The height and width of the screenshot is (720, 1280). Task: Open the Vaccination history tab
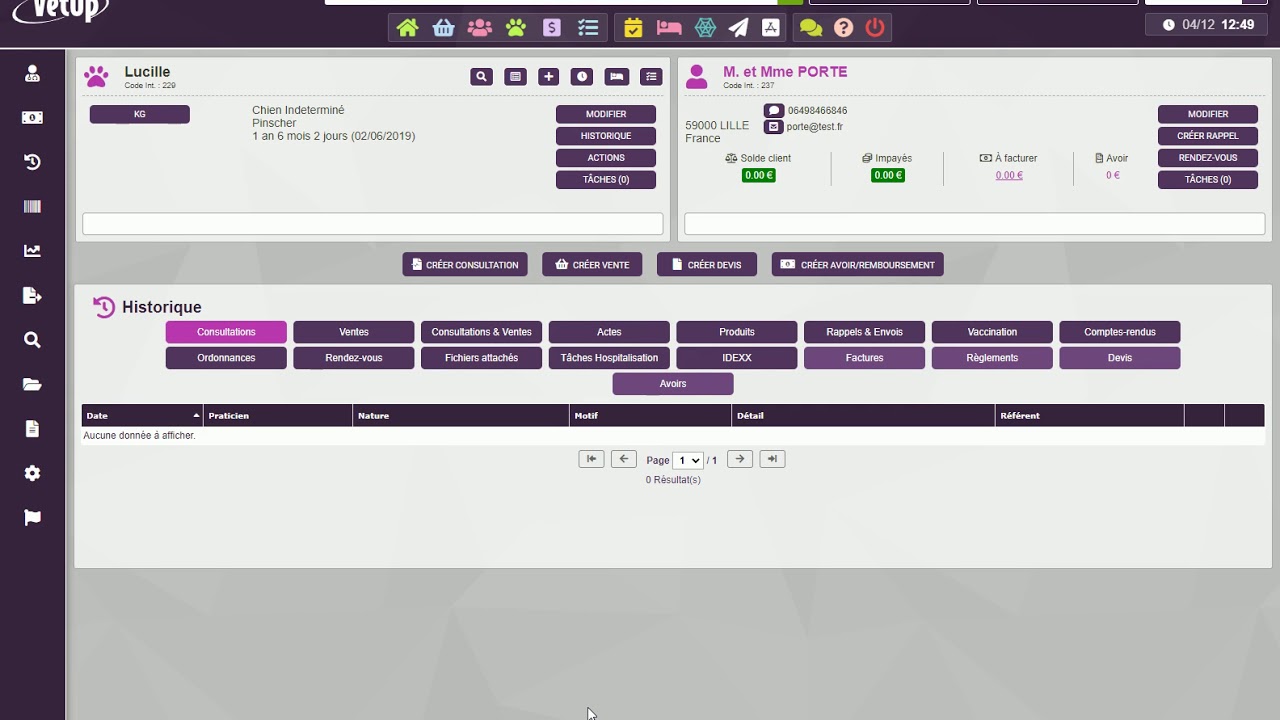pos(991,331)
